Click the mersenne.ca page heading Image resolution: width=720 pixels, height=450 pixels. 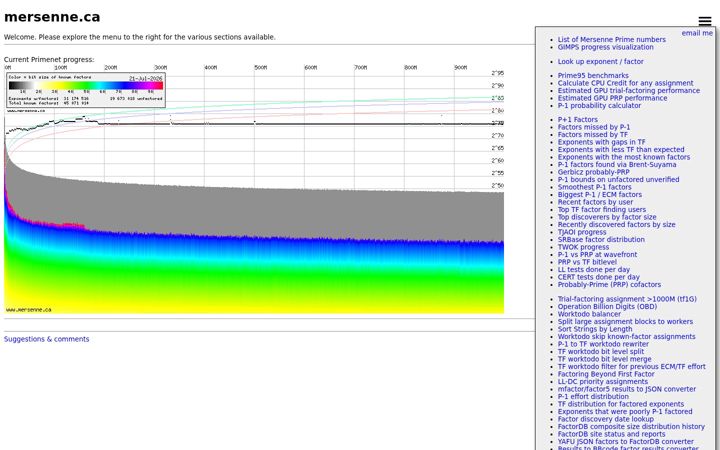[52, 17]
